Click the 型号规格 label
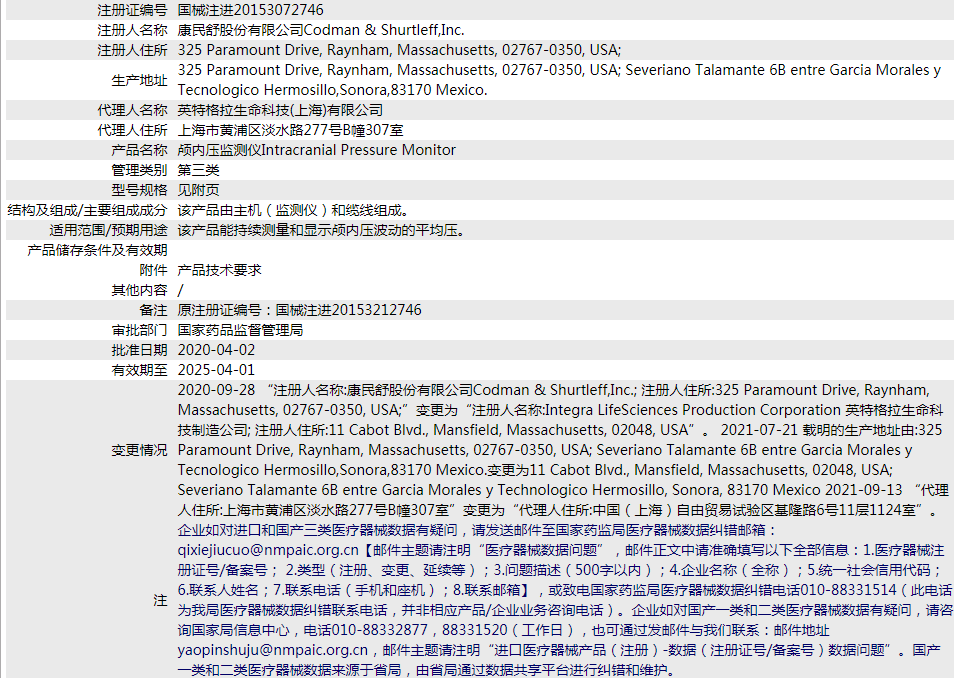The image size is (956, 678). coord(139,190)
